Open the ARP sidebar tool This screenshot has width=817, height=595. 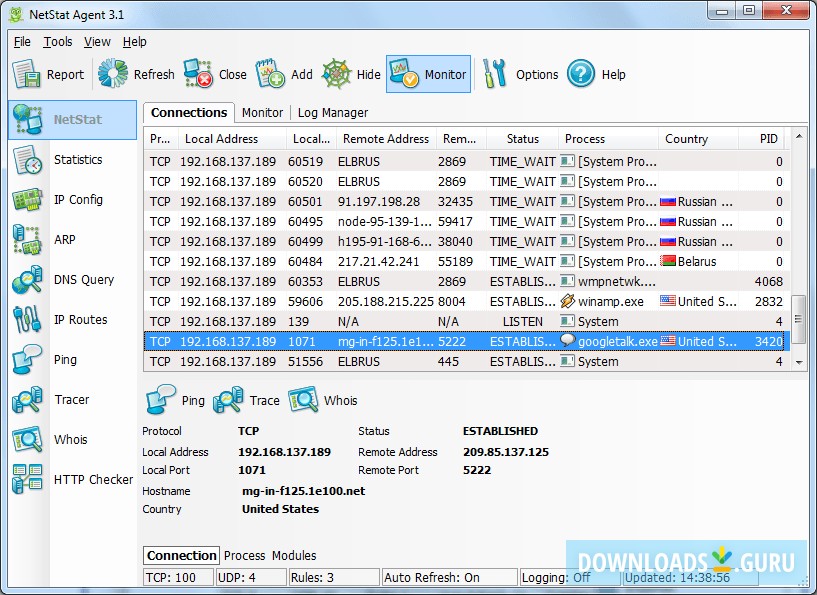(x=72, y=240)
